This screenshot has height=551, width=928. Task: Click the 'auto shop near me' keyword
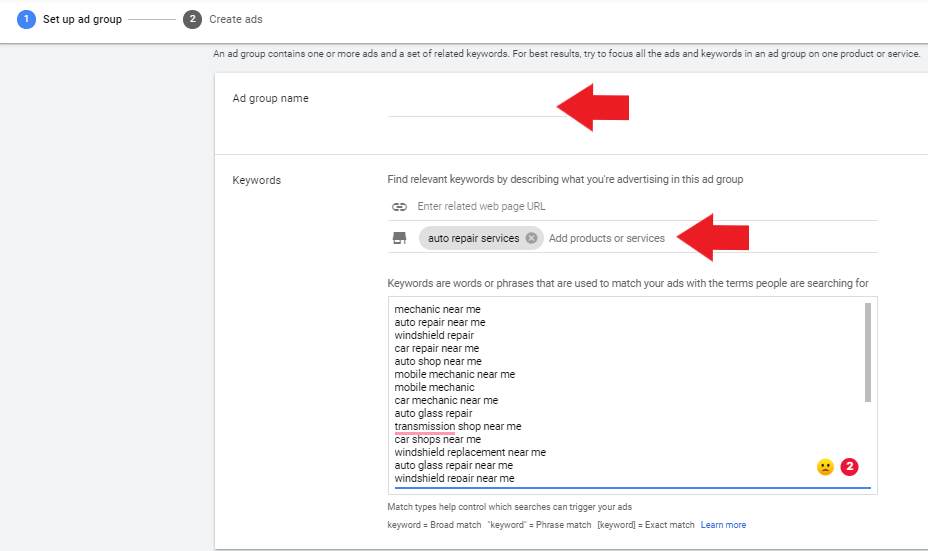click(x=438, y=361)
